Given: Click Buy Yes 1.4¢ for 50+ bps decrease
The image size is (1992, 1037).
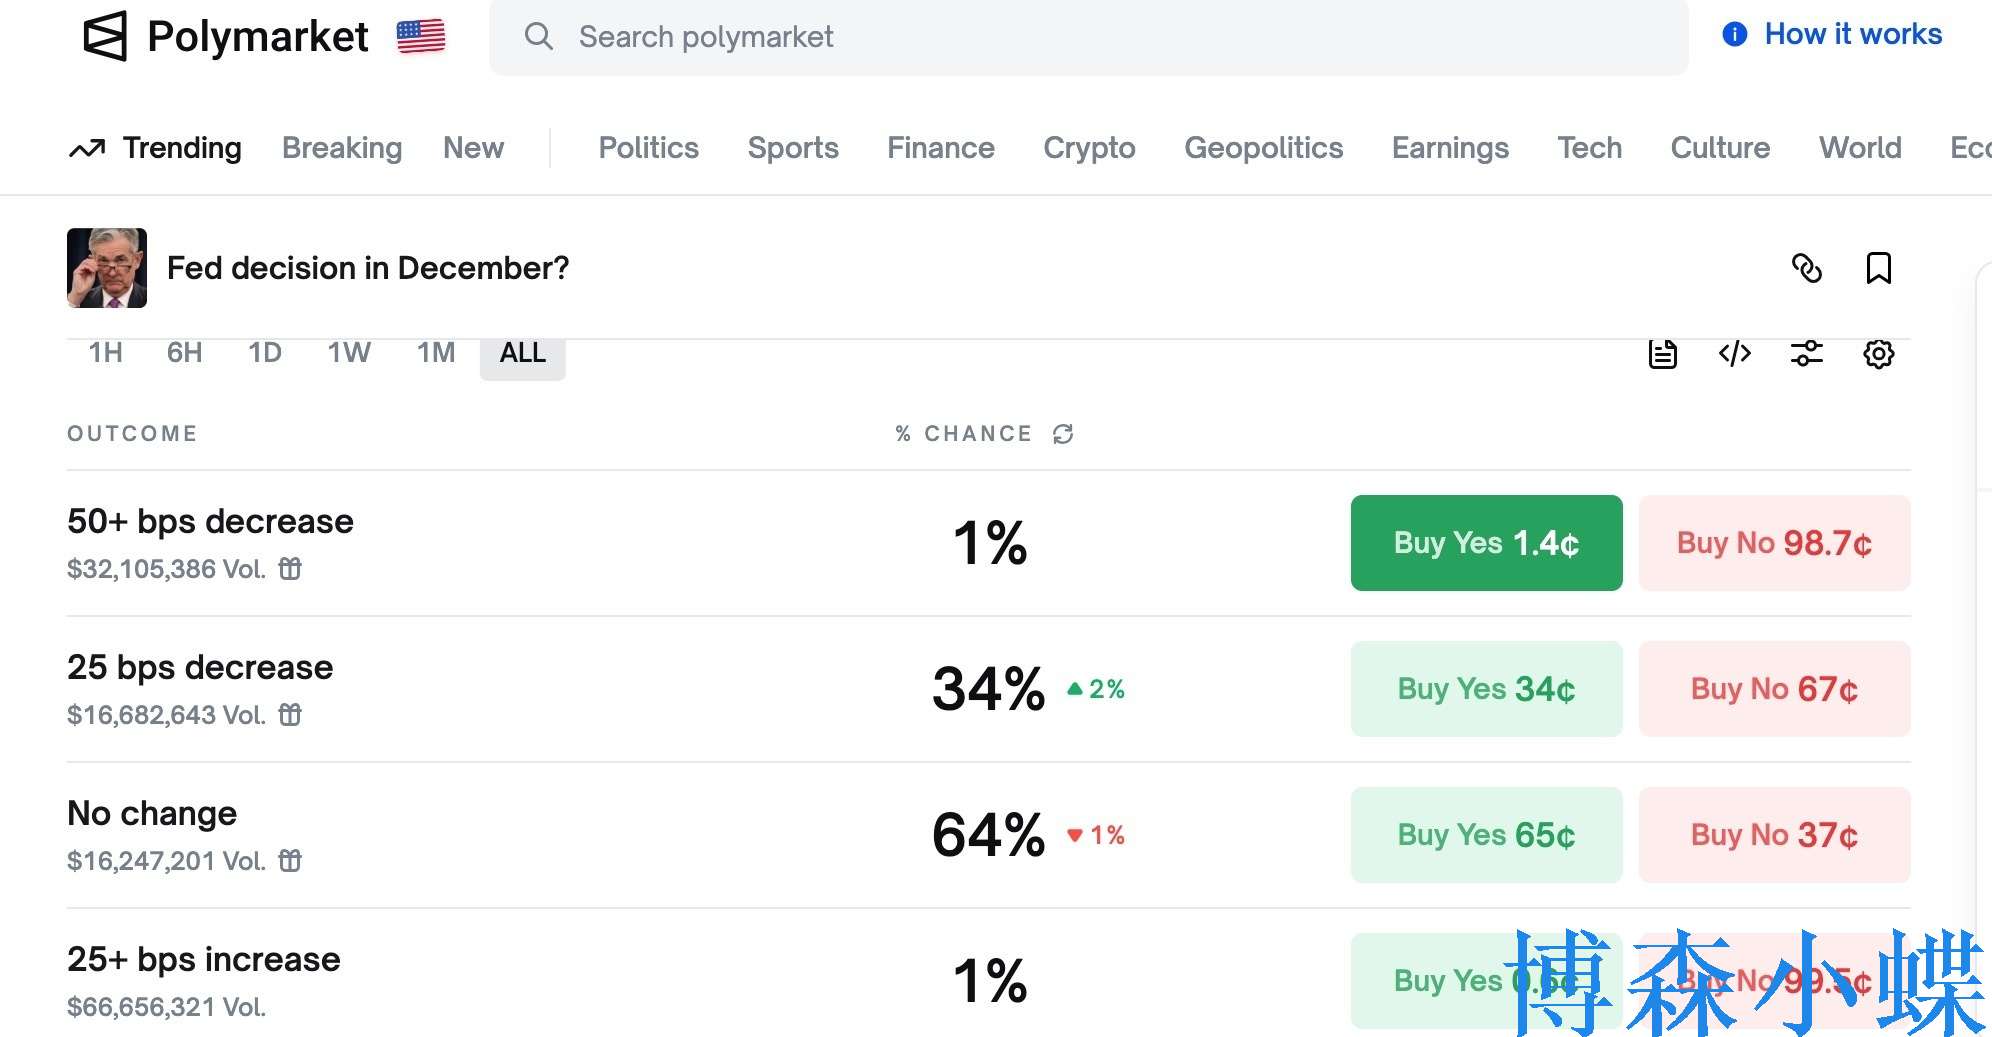Looking at the screenshot, I should pos(1486,543).
